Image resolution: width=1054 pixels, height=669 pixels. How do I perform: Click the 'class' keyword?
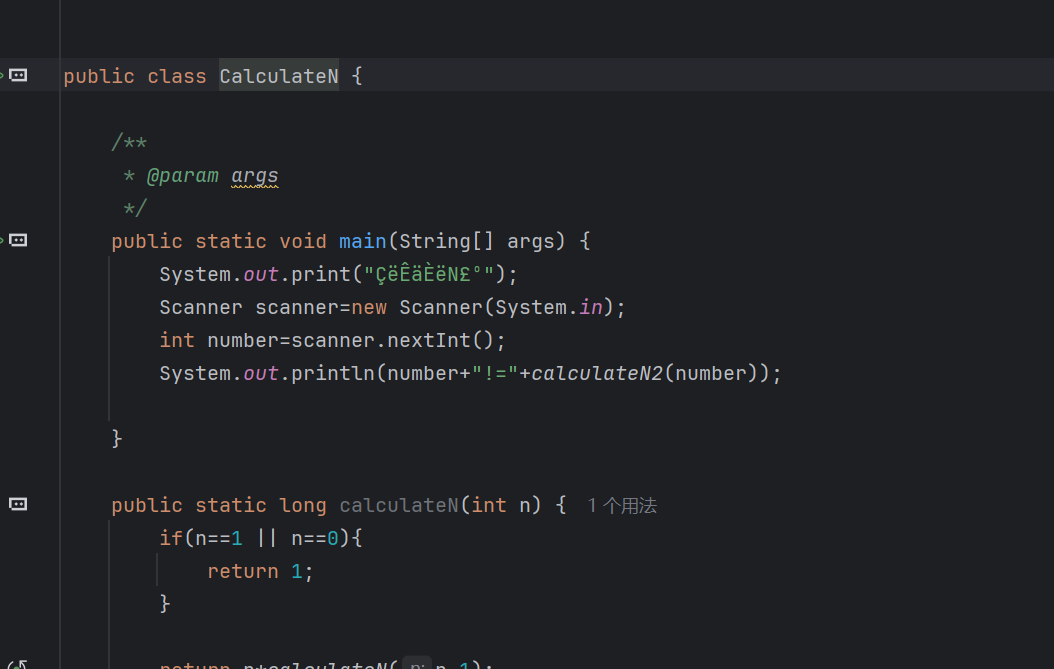(177, 76)
